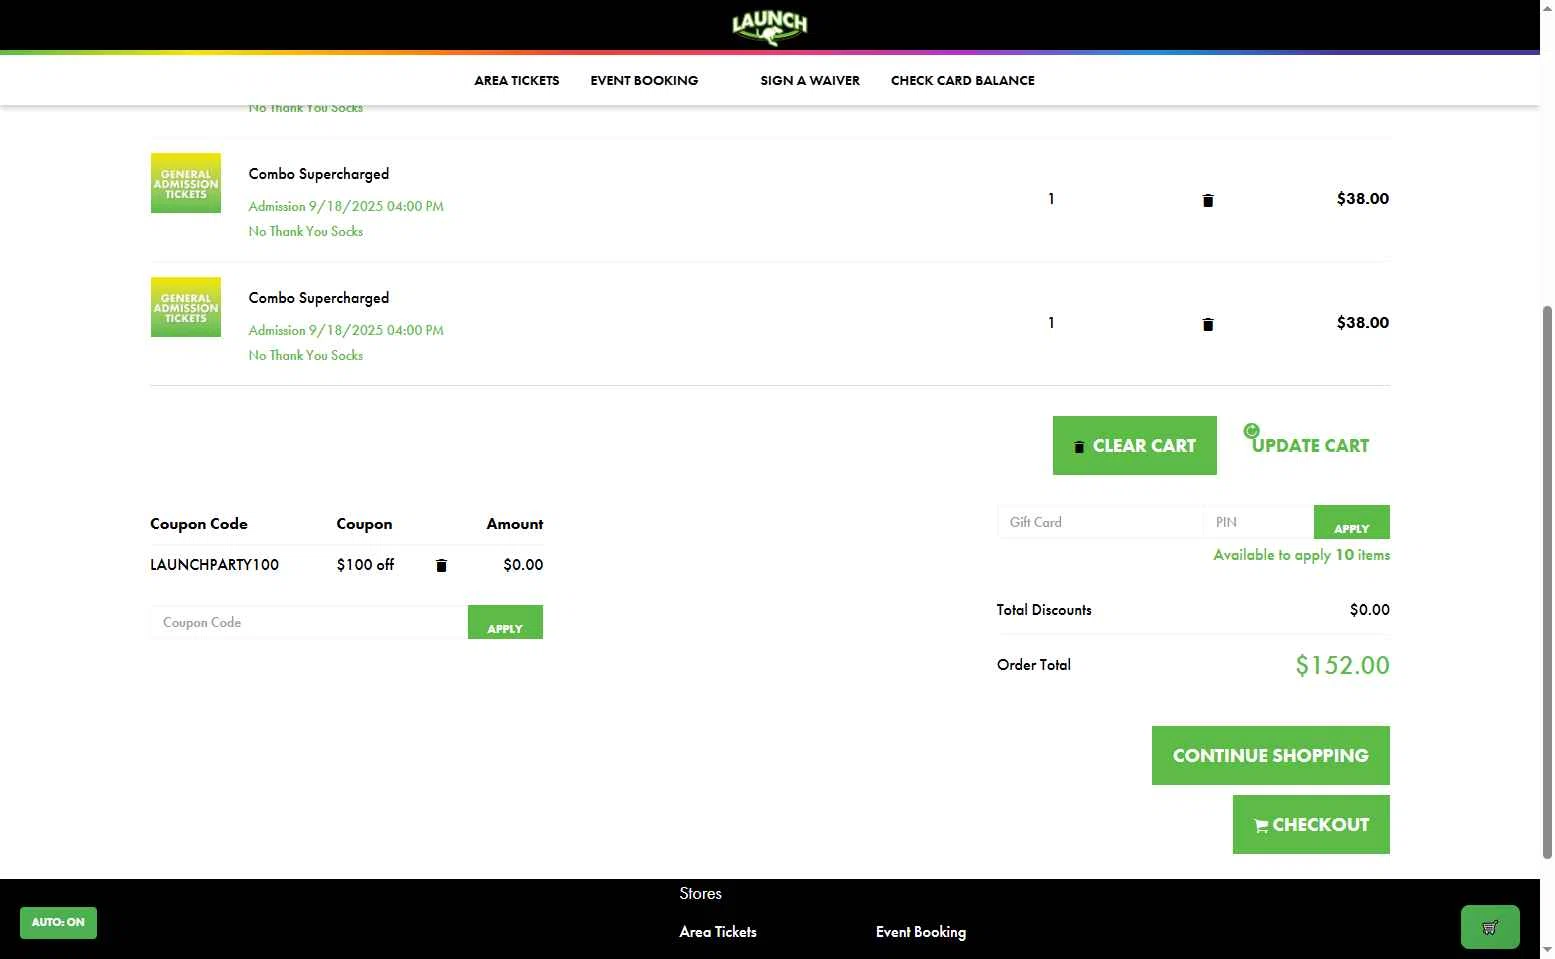
Task: Click the footer Stores heading
Action: pyautogui.click(x=700, y=894)
